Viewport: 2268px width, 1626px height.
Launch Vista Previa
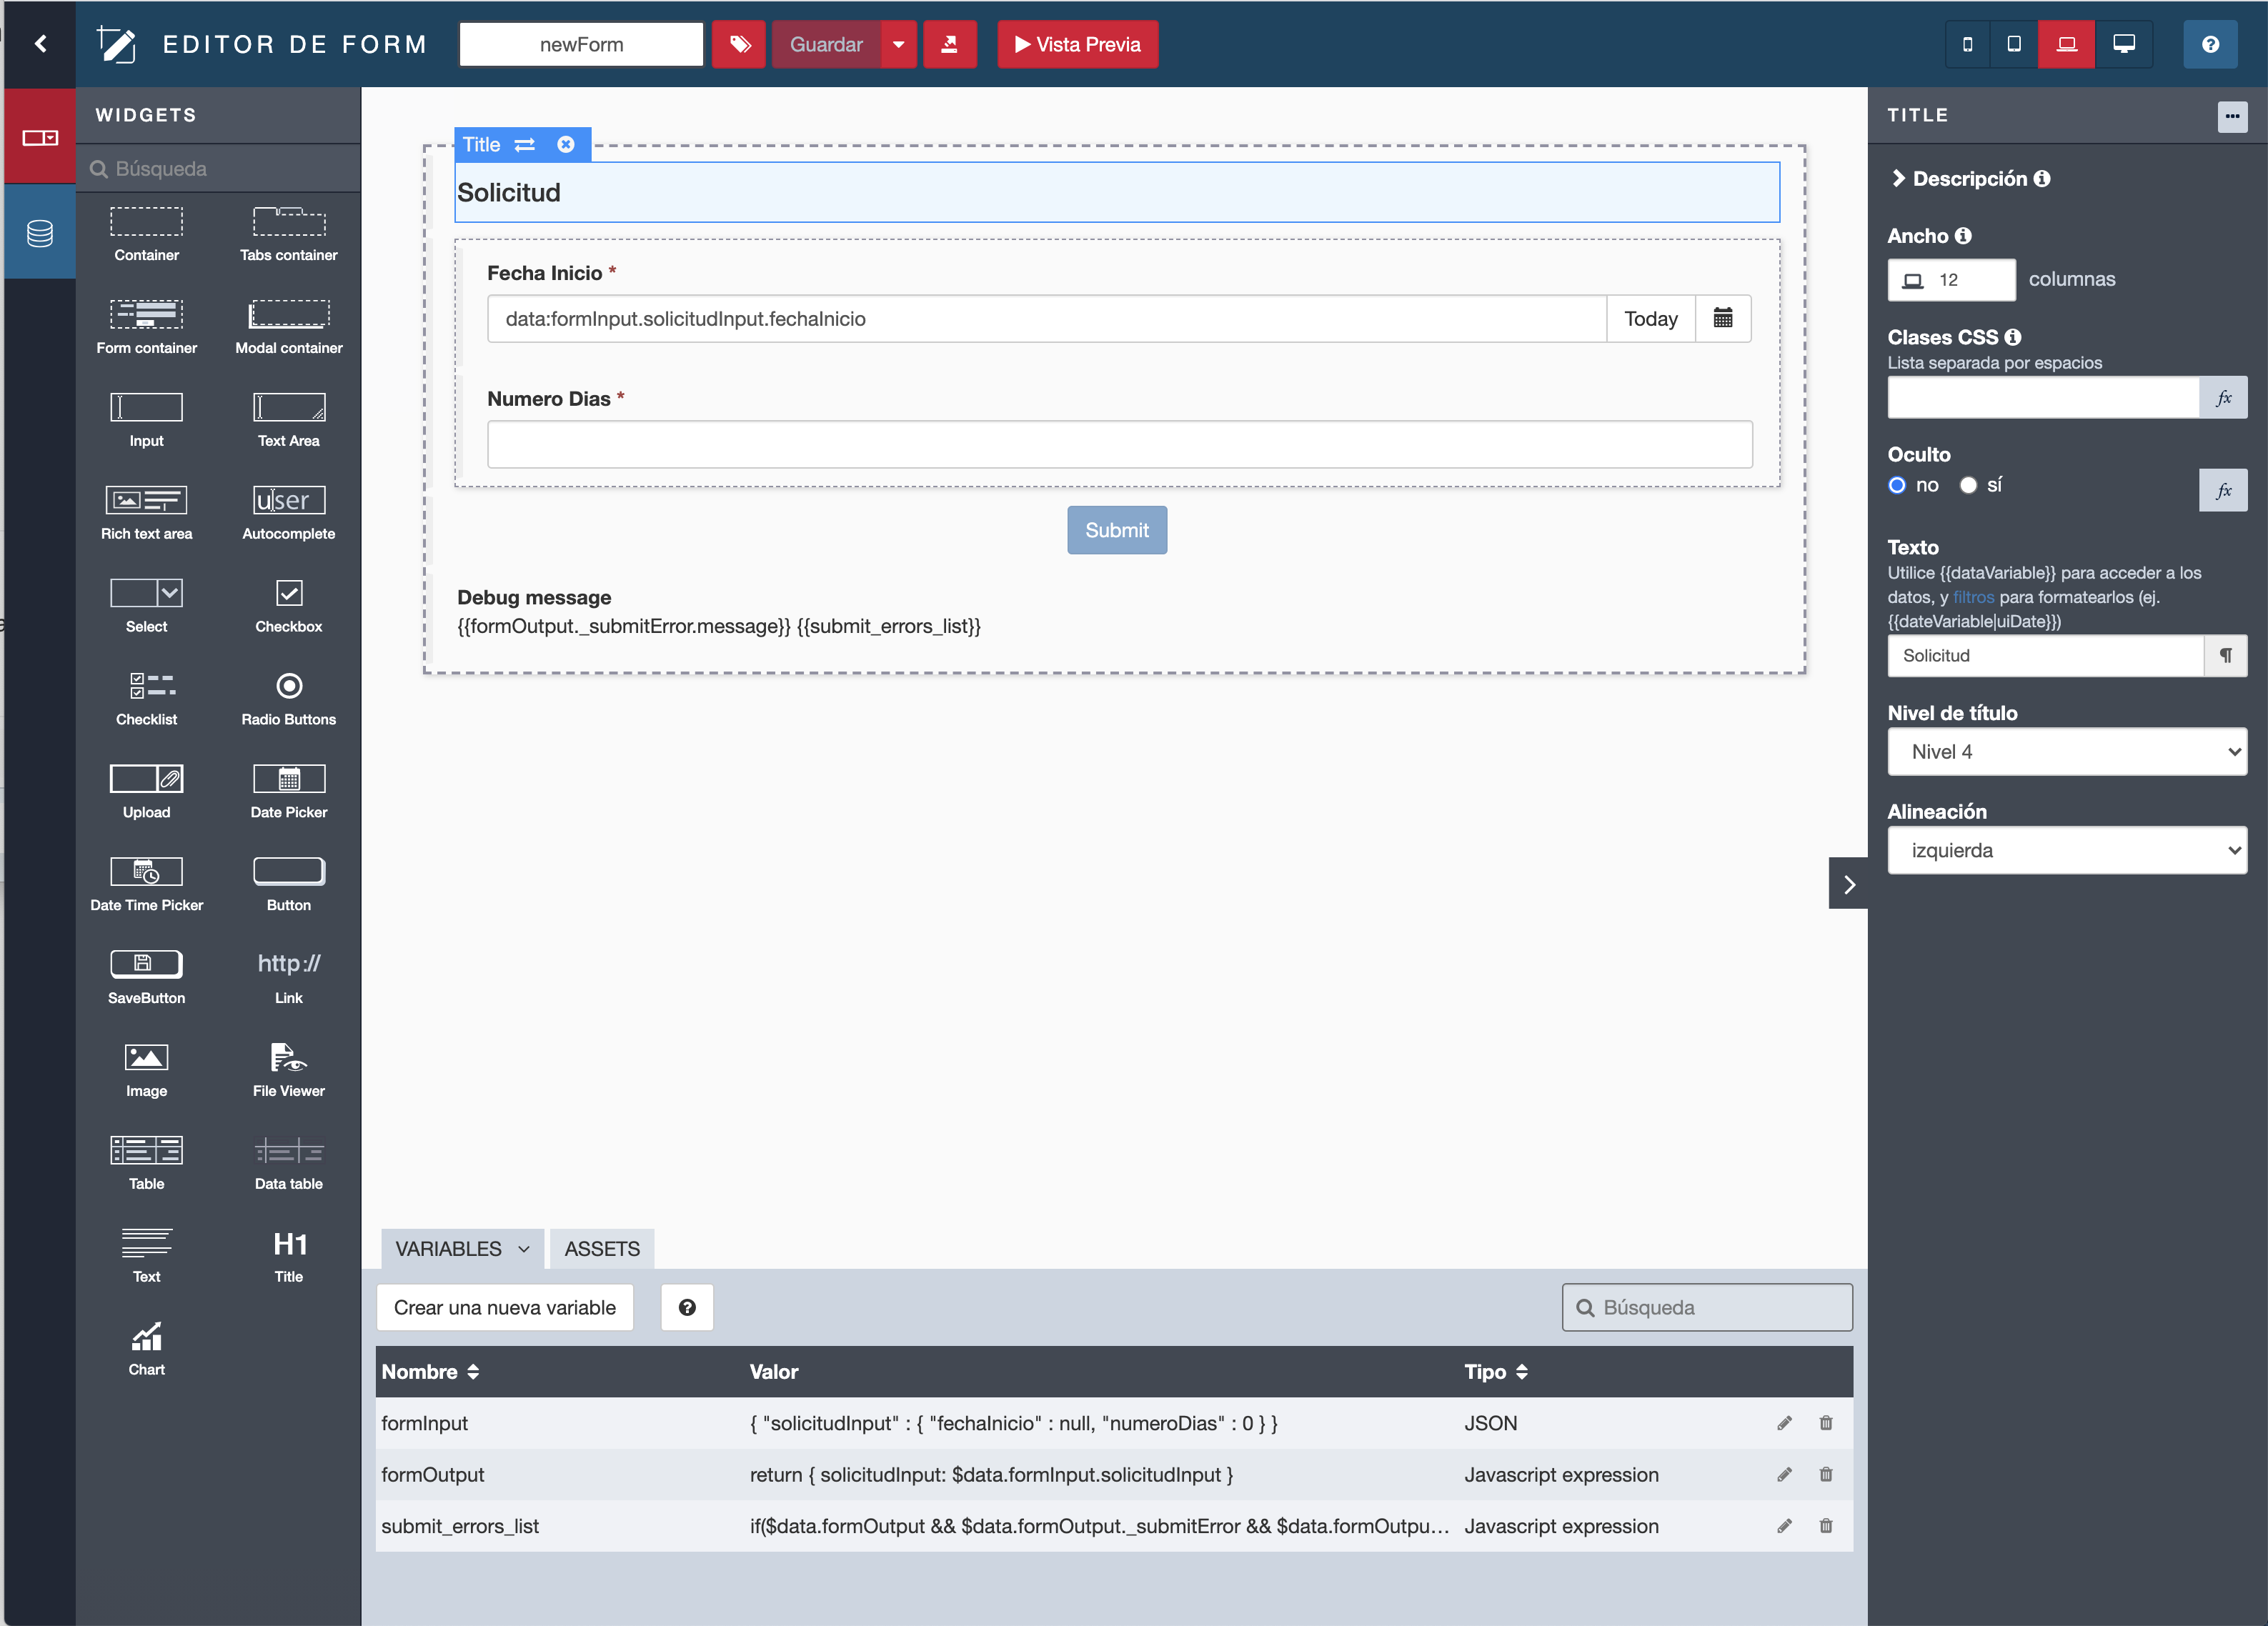pos(1077,44)
